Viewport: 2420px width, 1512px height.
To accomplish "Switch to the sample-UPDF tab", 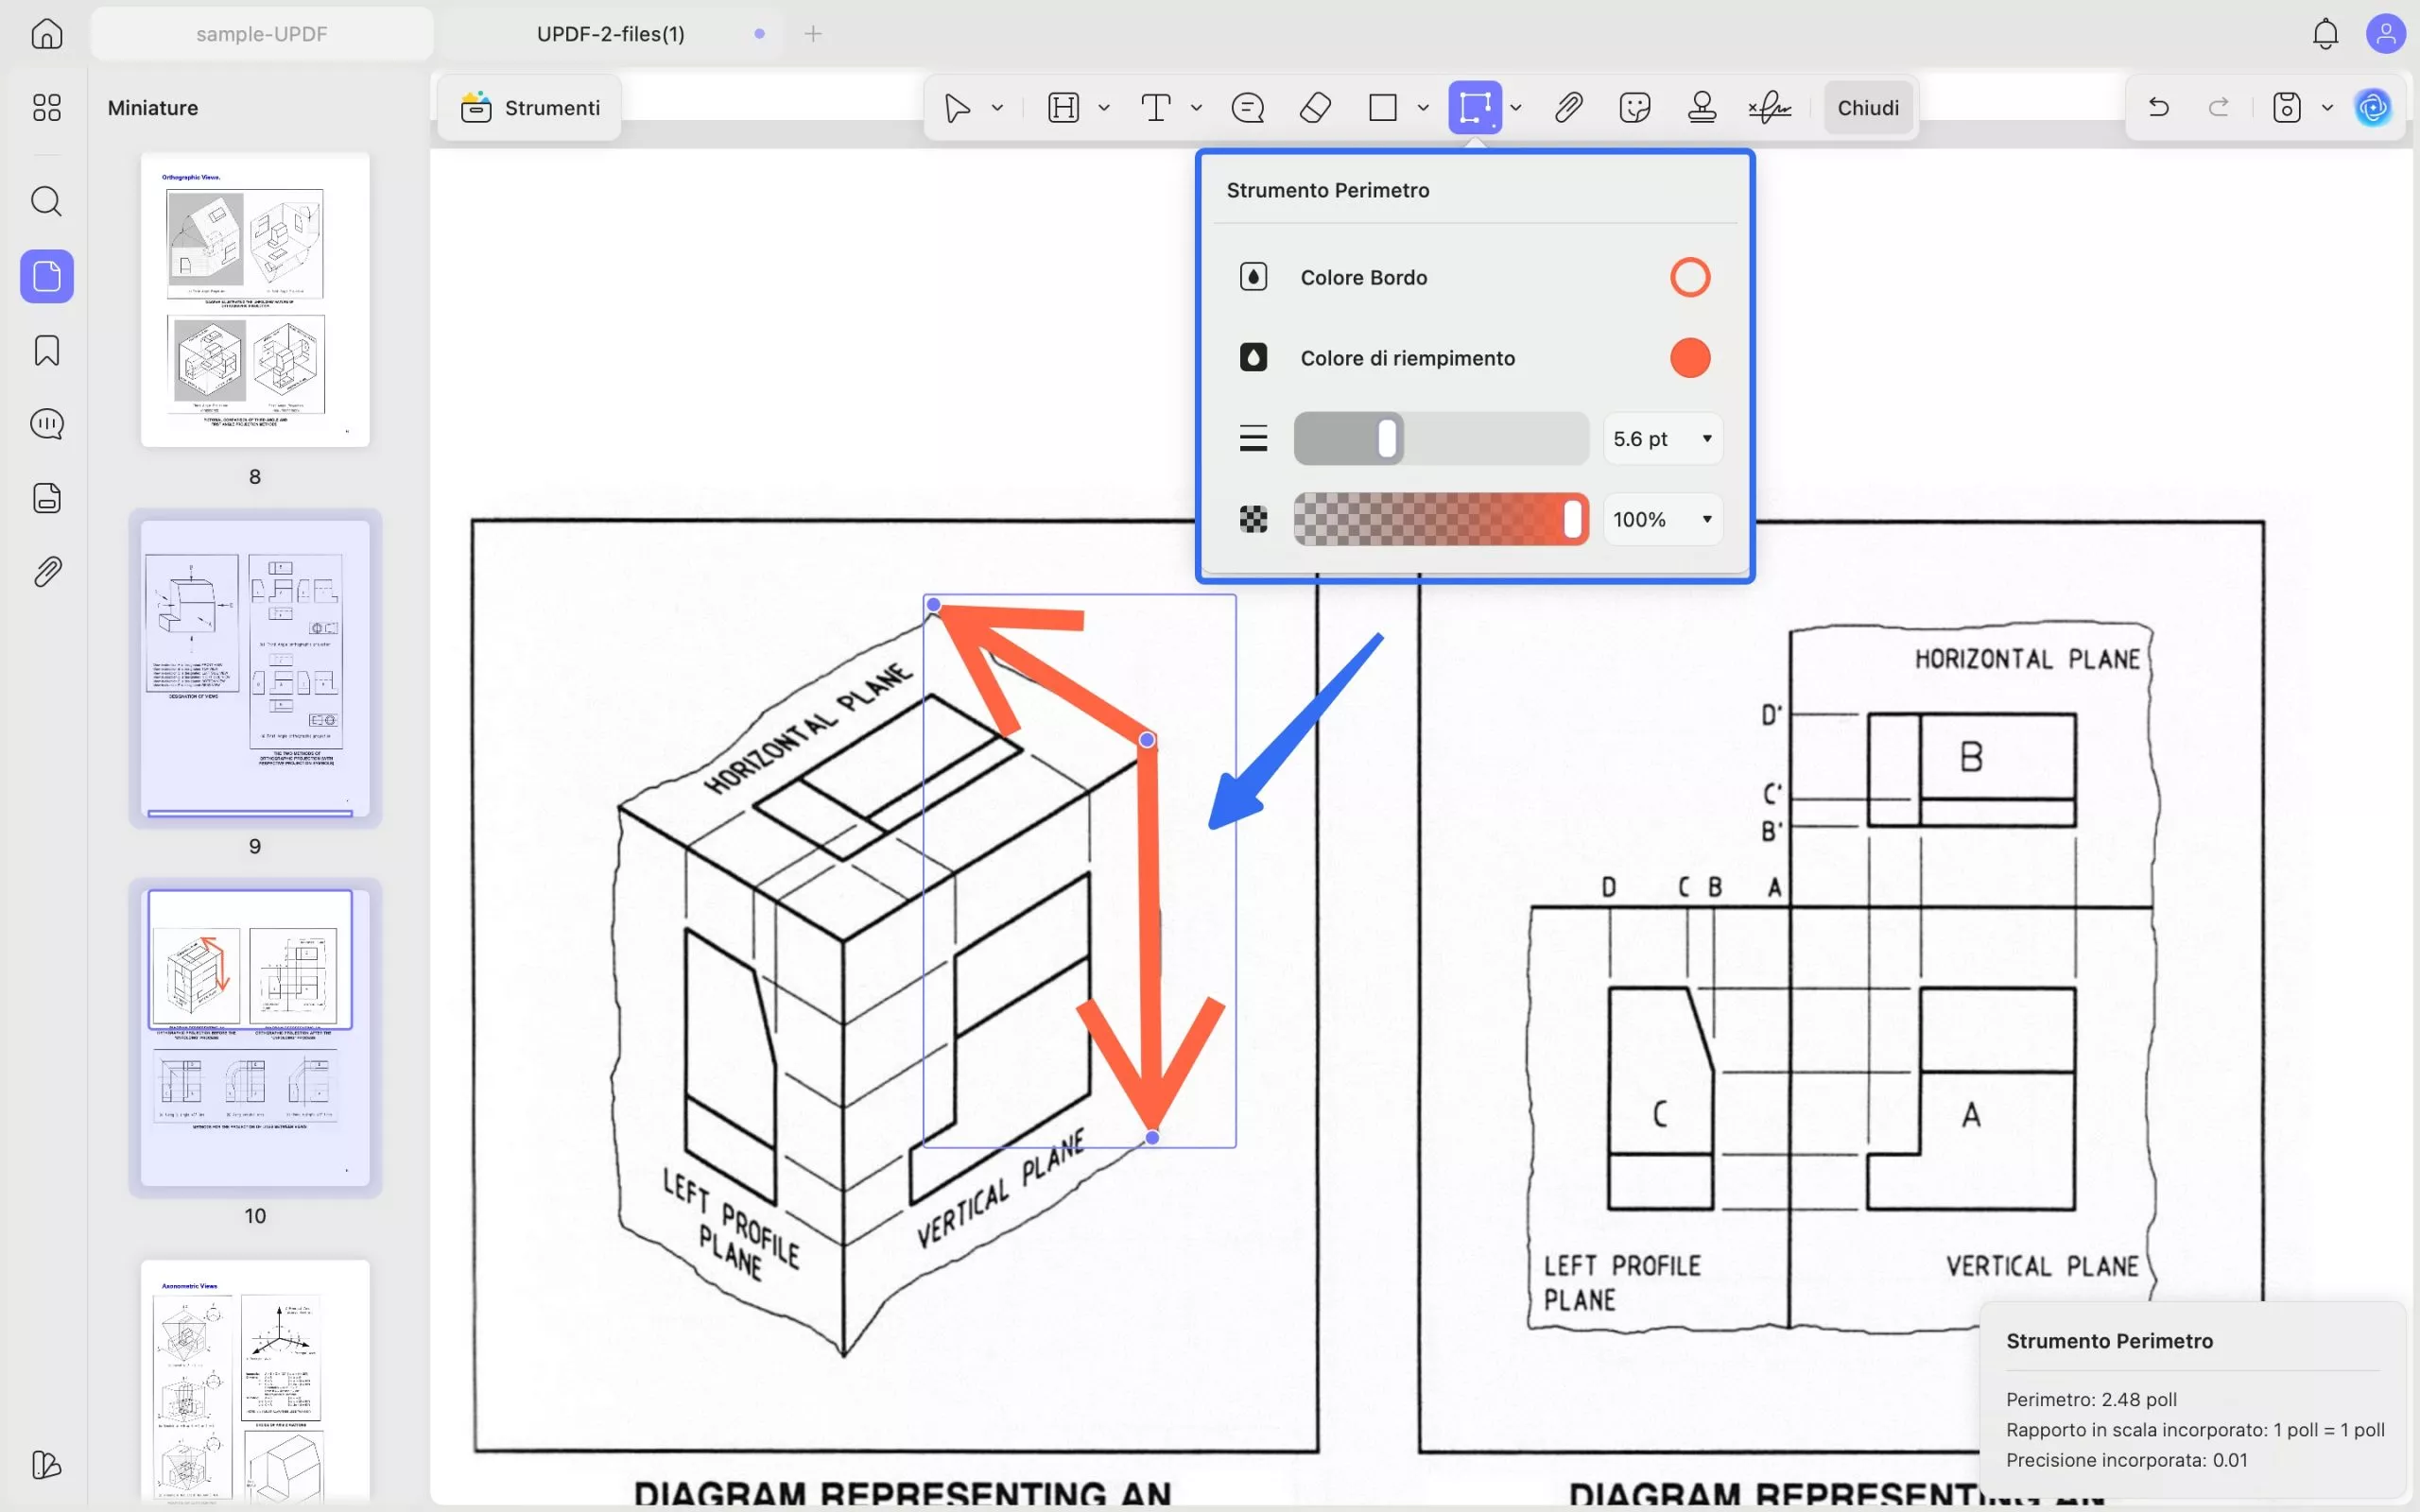I will 261,34.
